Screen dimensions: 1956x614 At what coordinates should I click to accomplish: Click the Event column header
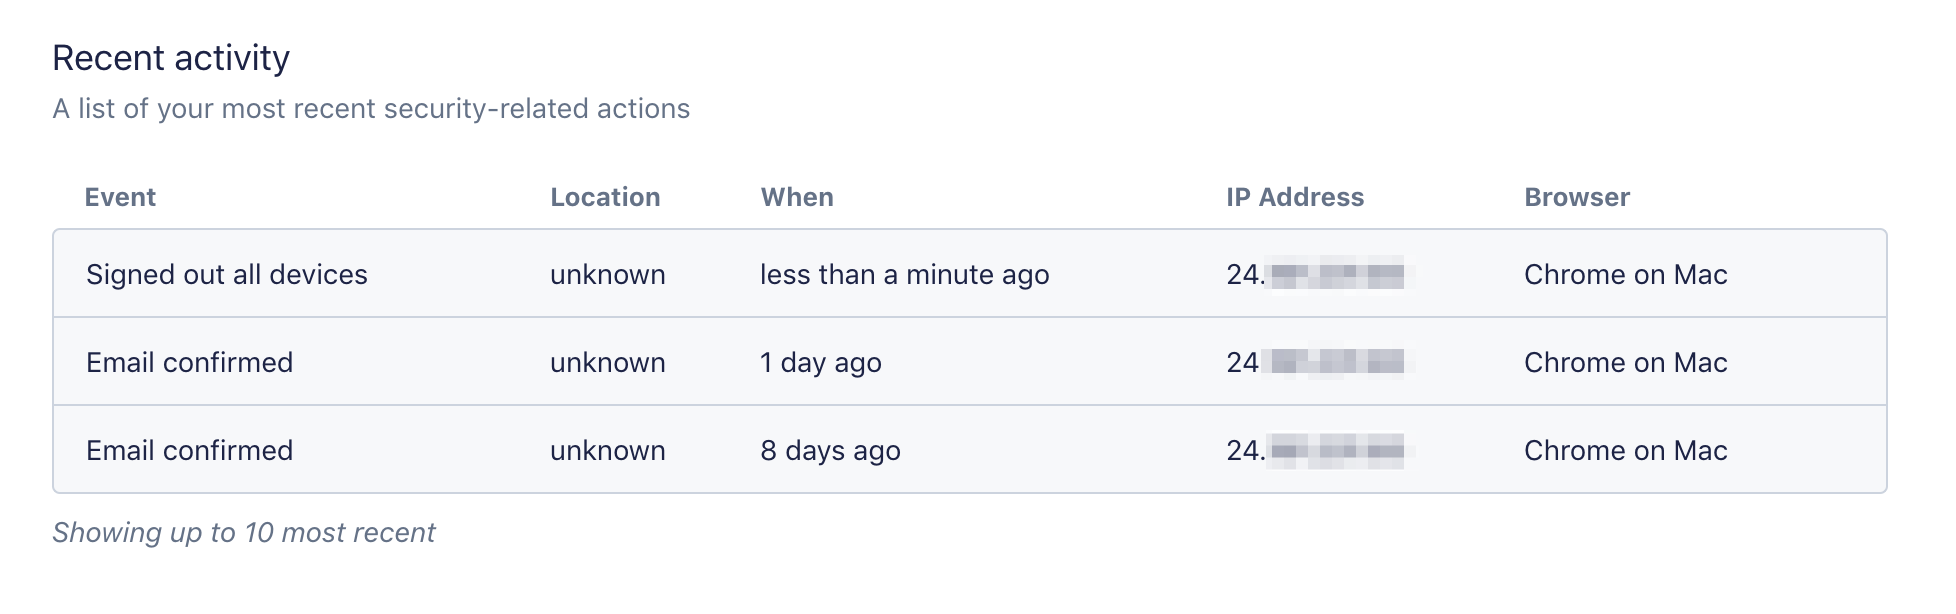click(120, 197)
